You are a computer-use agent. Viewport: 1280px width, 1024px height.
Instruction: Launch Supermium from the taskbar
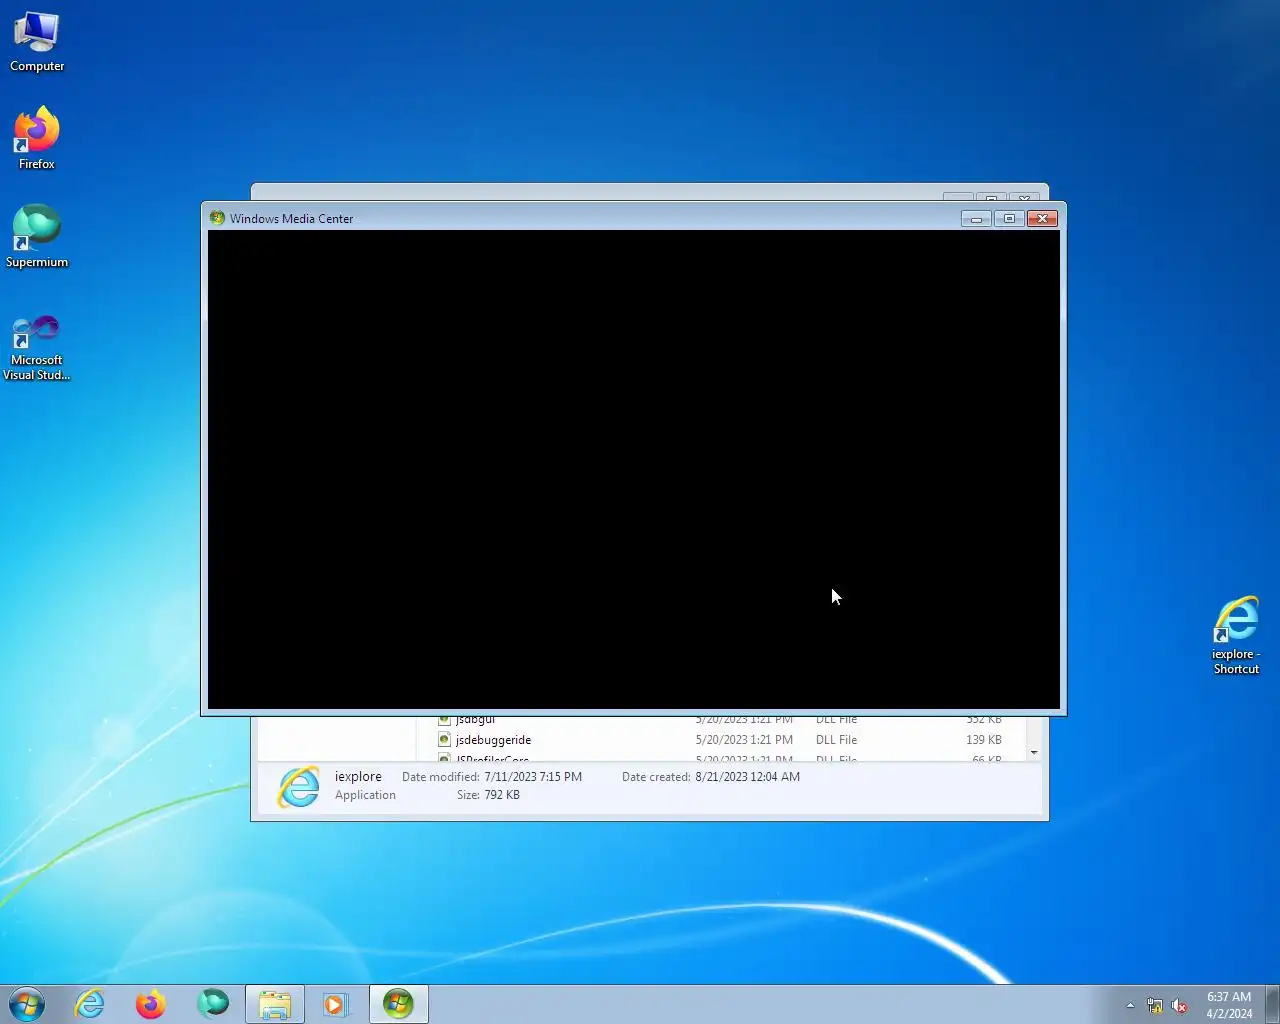click(213, 1004)
